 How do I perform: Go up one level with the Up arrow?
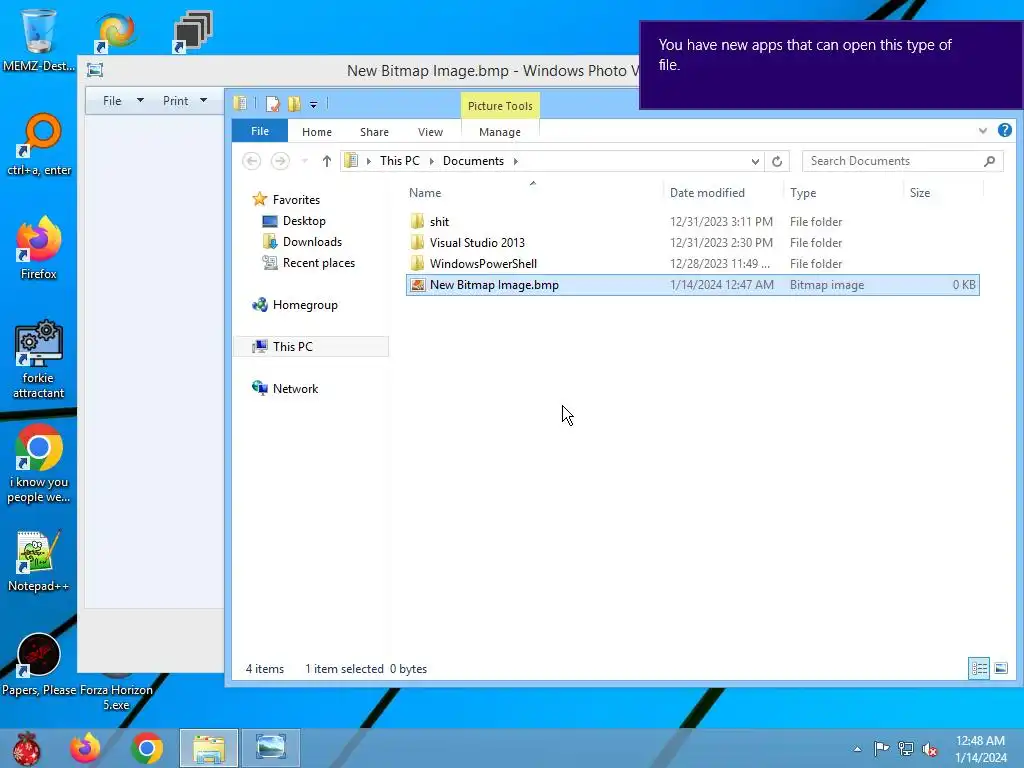(327, 161)
